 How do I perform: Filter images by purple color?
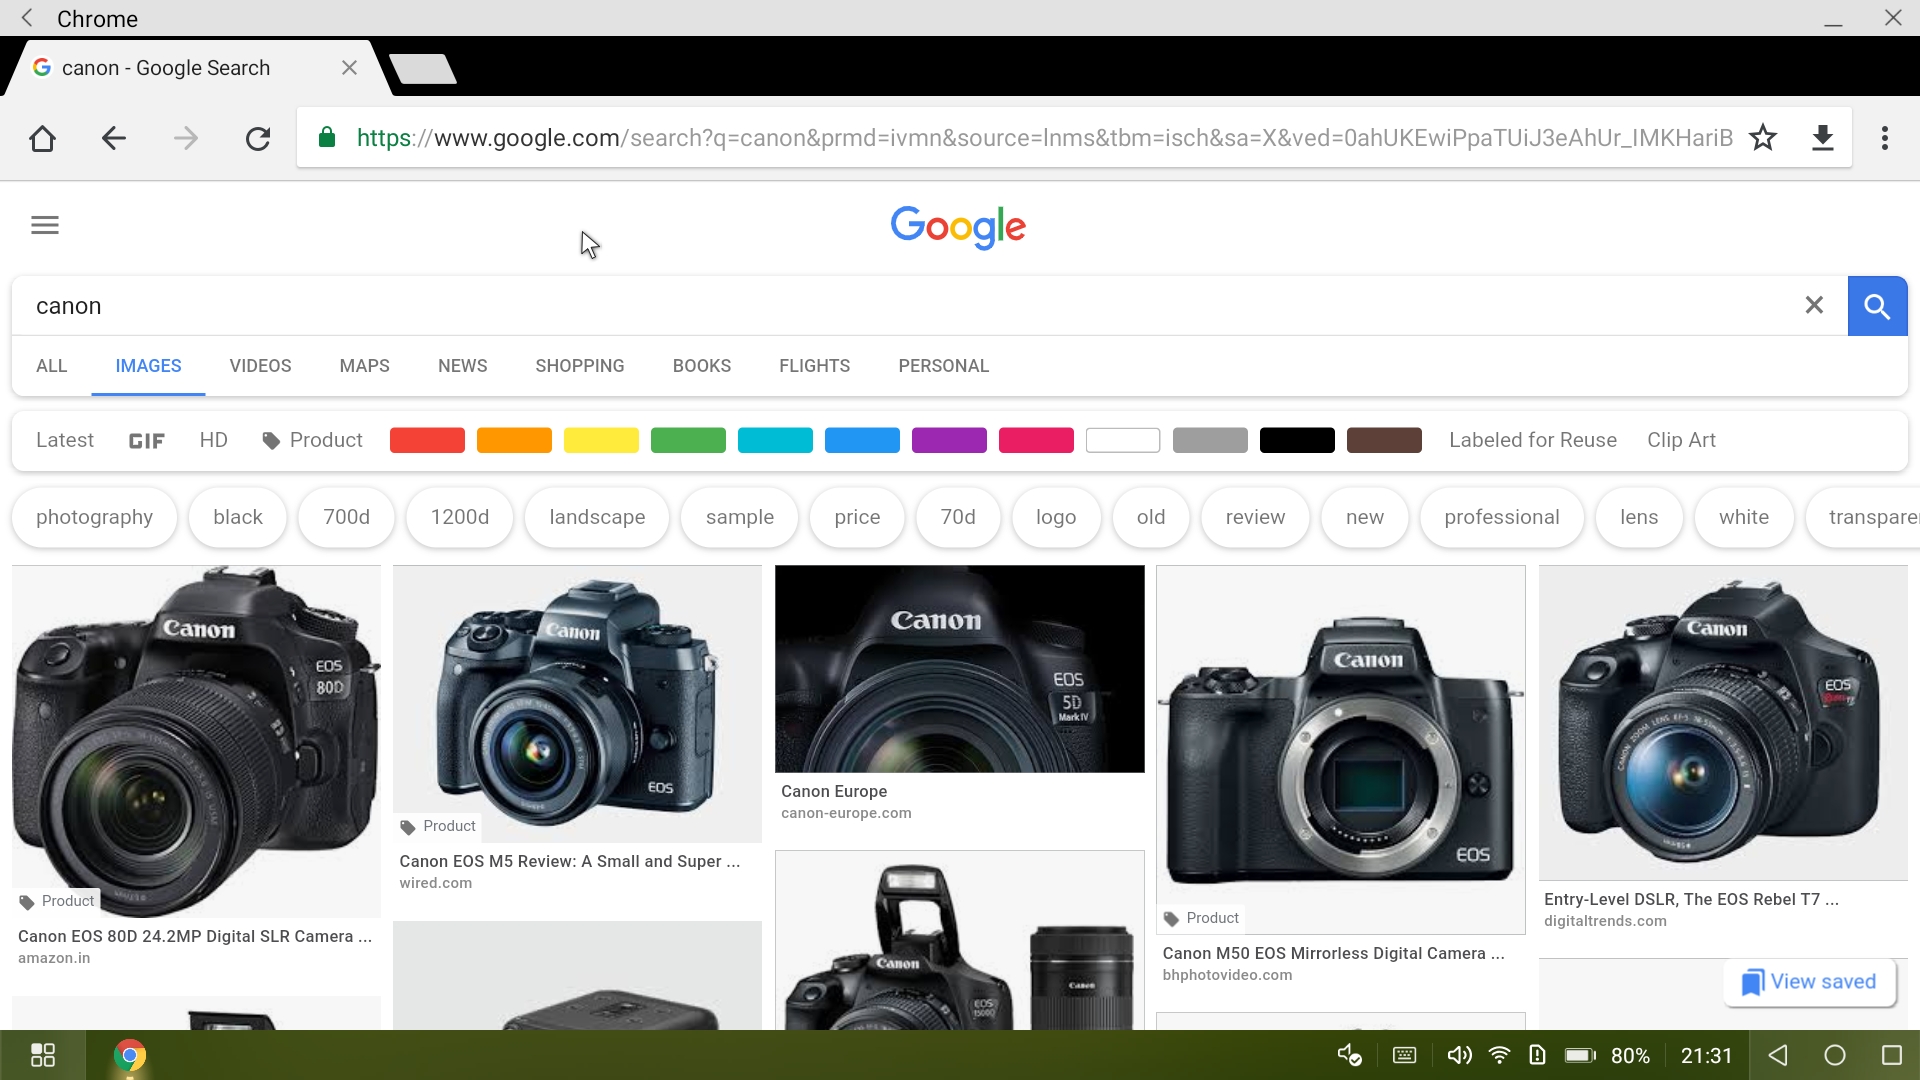pyautogui.click(x=949, y=440)
